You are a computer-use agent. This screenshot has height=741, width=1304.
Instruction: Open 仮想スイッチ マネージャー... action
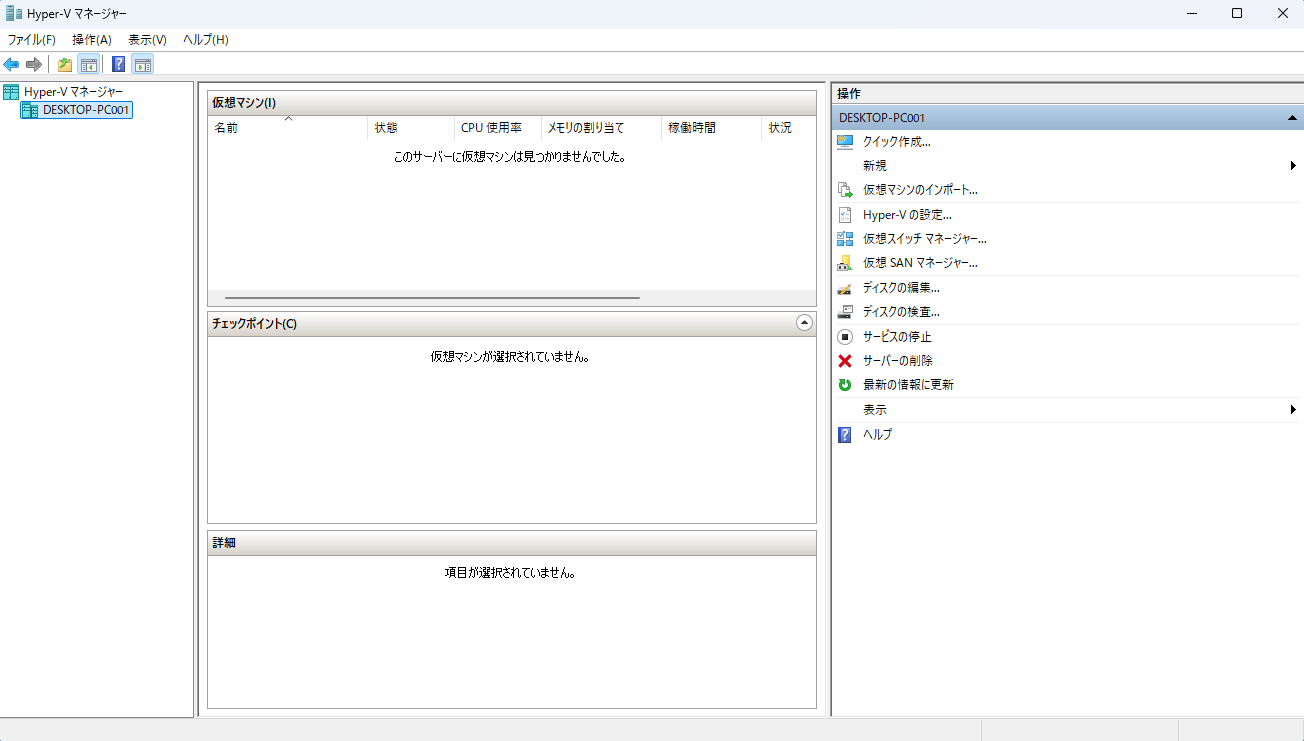tap(925, 239)
